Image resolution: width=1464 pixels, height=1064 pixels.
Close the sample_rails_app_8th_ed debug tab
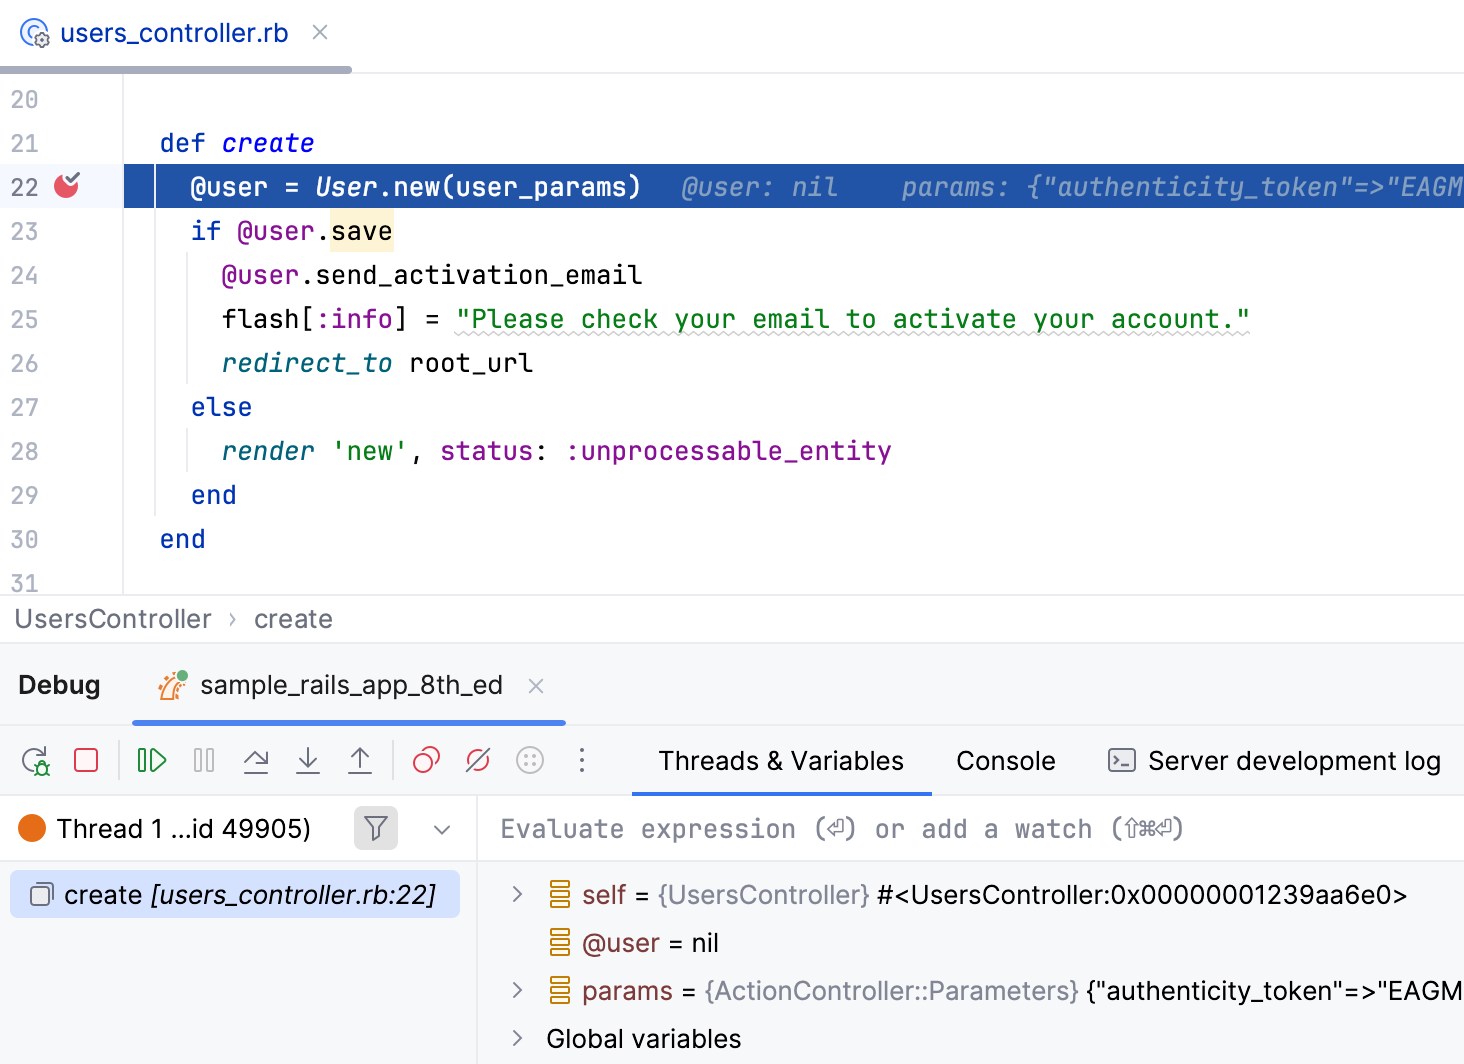point(536,686)
